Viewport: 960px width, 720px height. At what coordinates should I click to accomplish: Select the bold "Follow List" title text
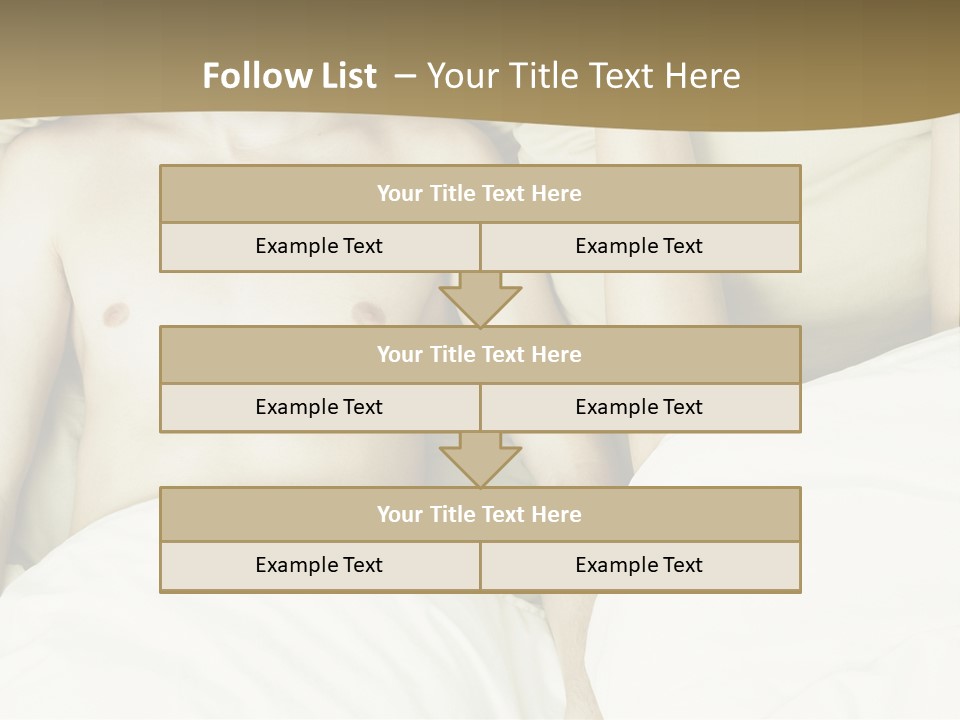pos(290,76)
